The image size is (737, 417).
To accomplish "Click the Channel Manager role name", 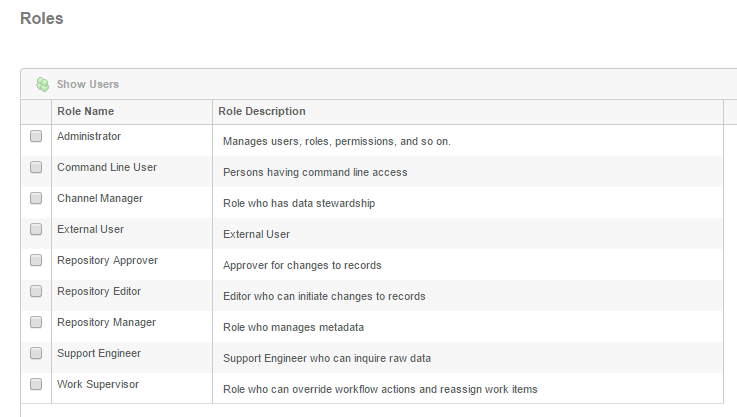I will pos(100,198).
